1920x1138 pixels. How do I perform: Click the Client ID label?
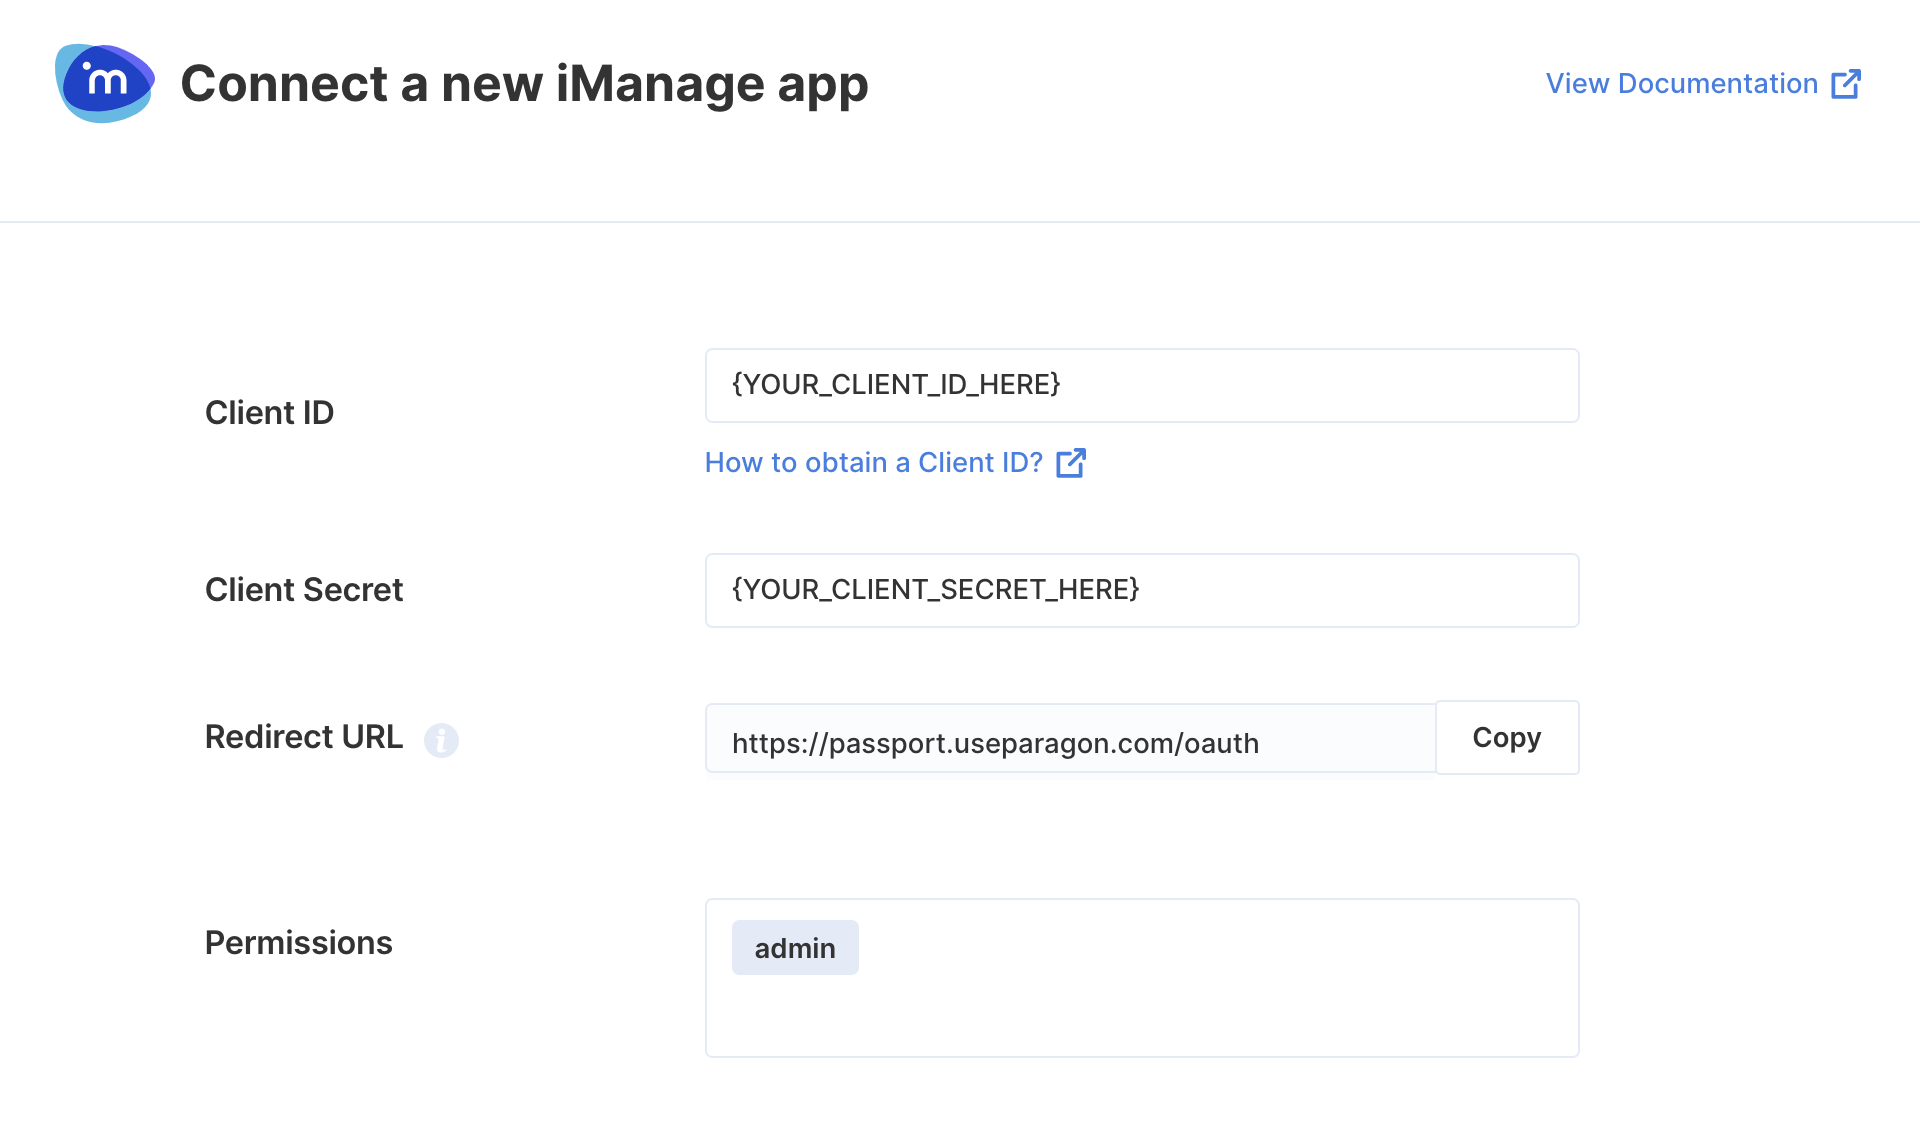tap(269, 413)
